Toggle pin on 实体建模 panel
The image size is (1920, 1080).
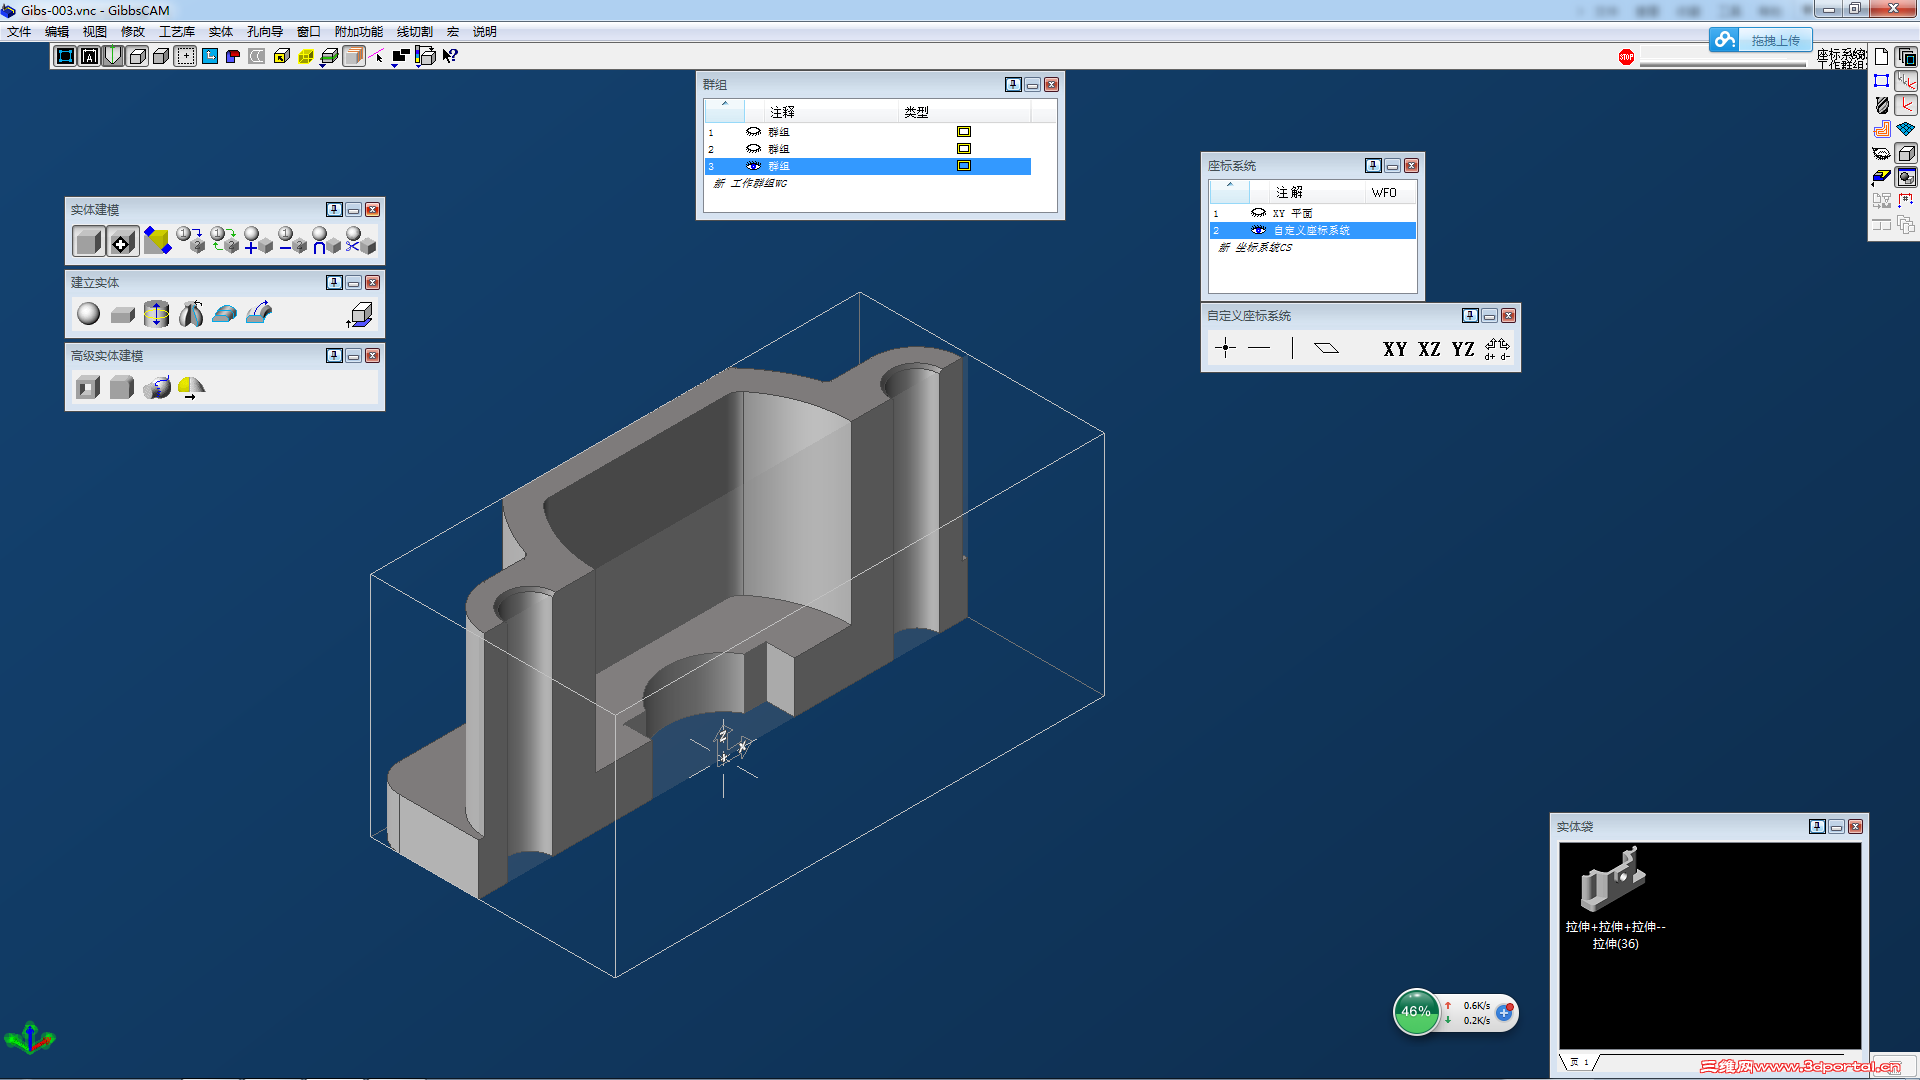point(334,210)
